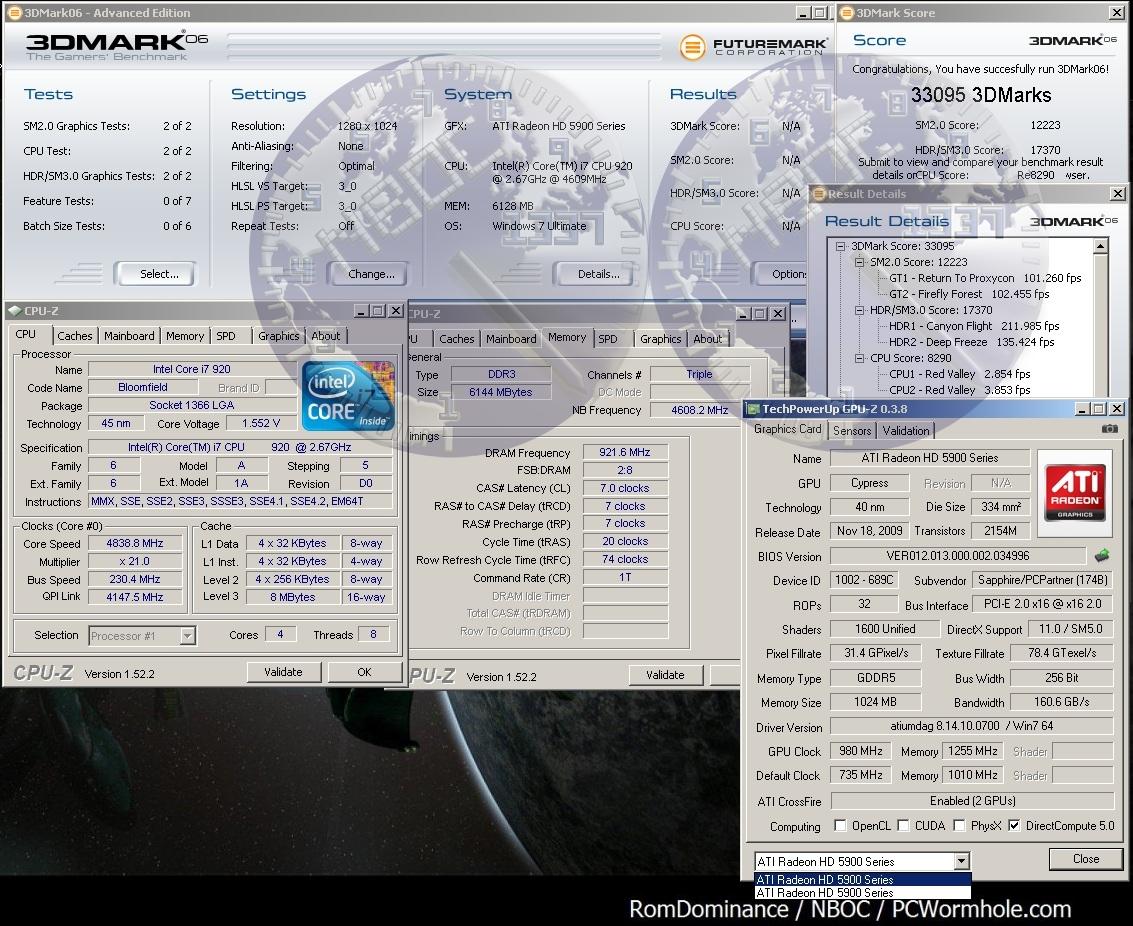Click the Core Speed 4838.8 MHz value

coord(134,543)
